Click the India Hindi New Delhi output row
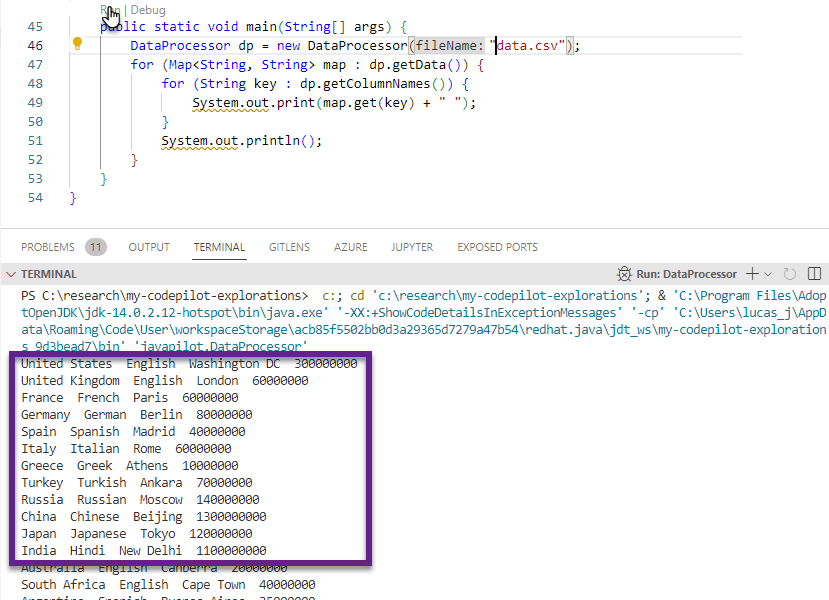The height and width of the screenshot is (600, 829). 144,550
